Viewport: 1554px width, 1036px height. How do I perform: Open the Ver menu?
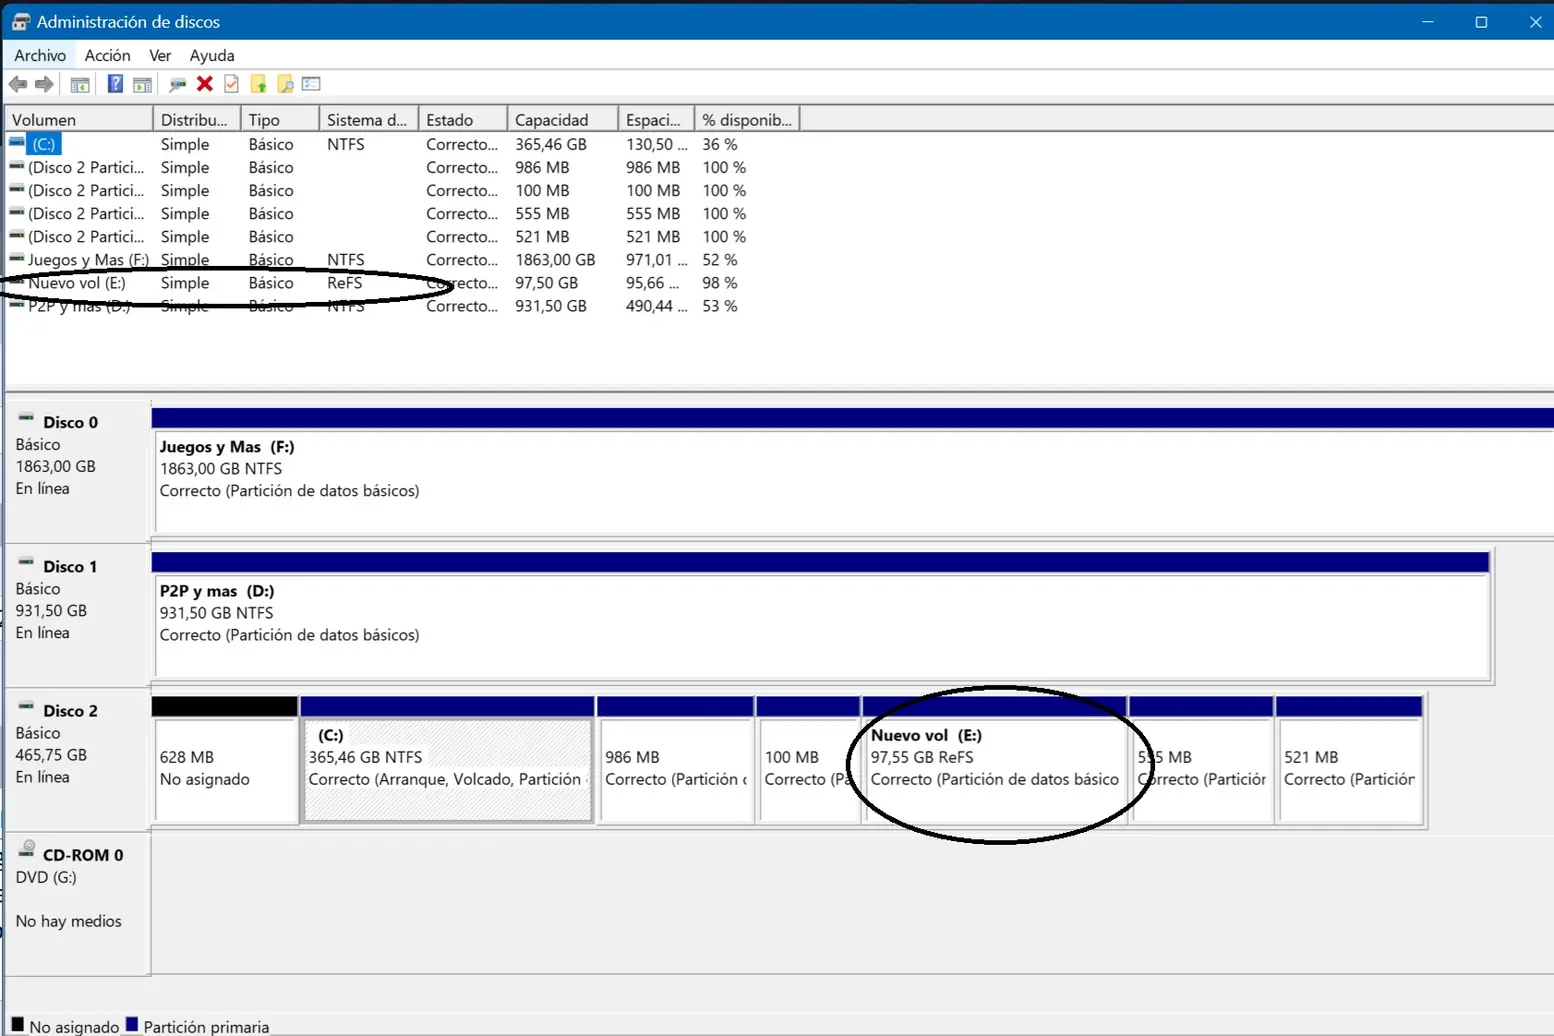point(160,56)
